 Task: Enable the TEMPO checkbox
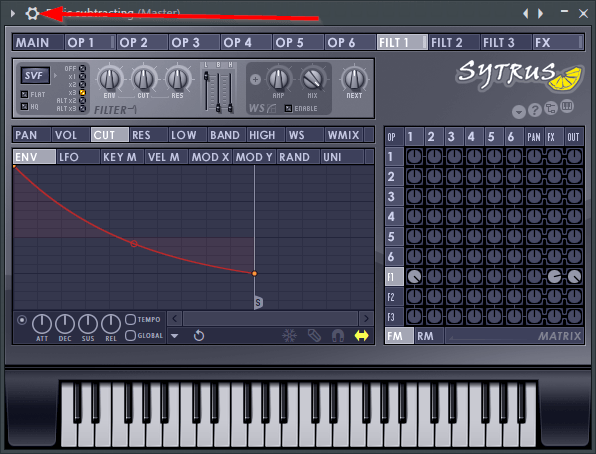[130, 319]
